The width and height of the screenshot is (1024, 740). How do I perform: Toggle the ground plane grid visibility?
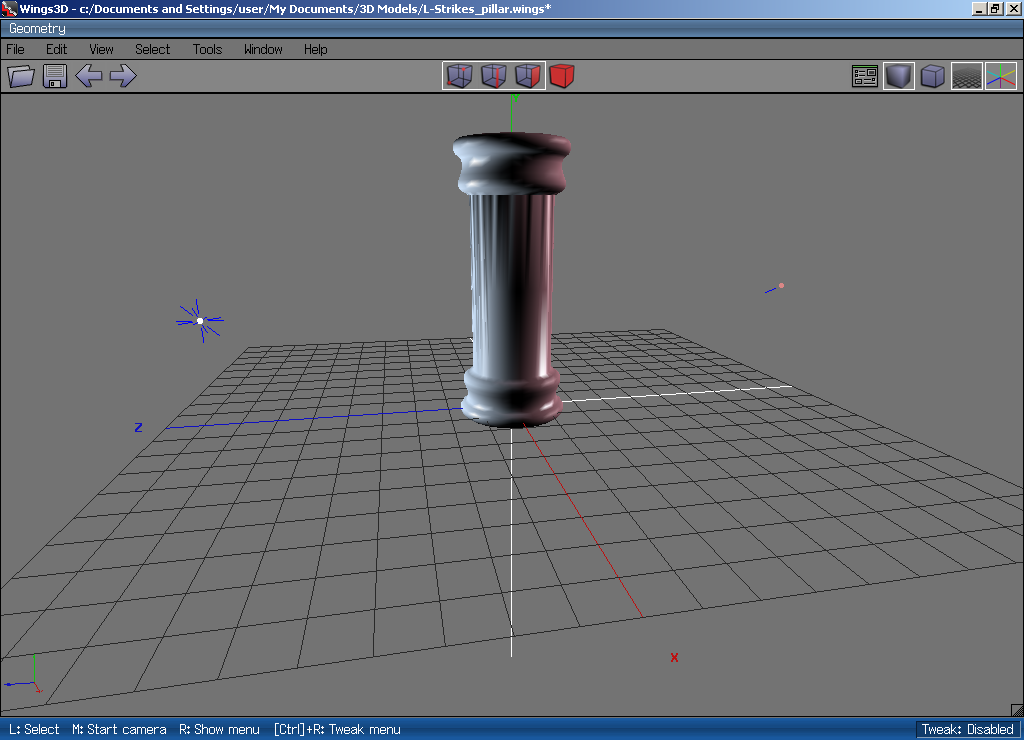966,75
